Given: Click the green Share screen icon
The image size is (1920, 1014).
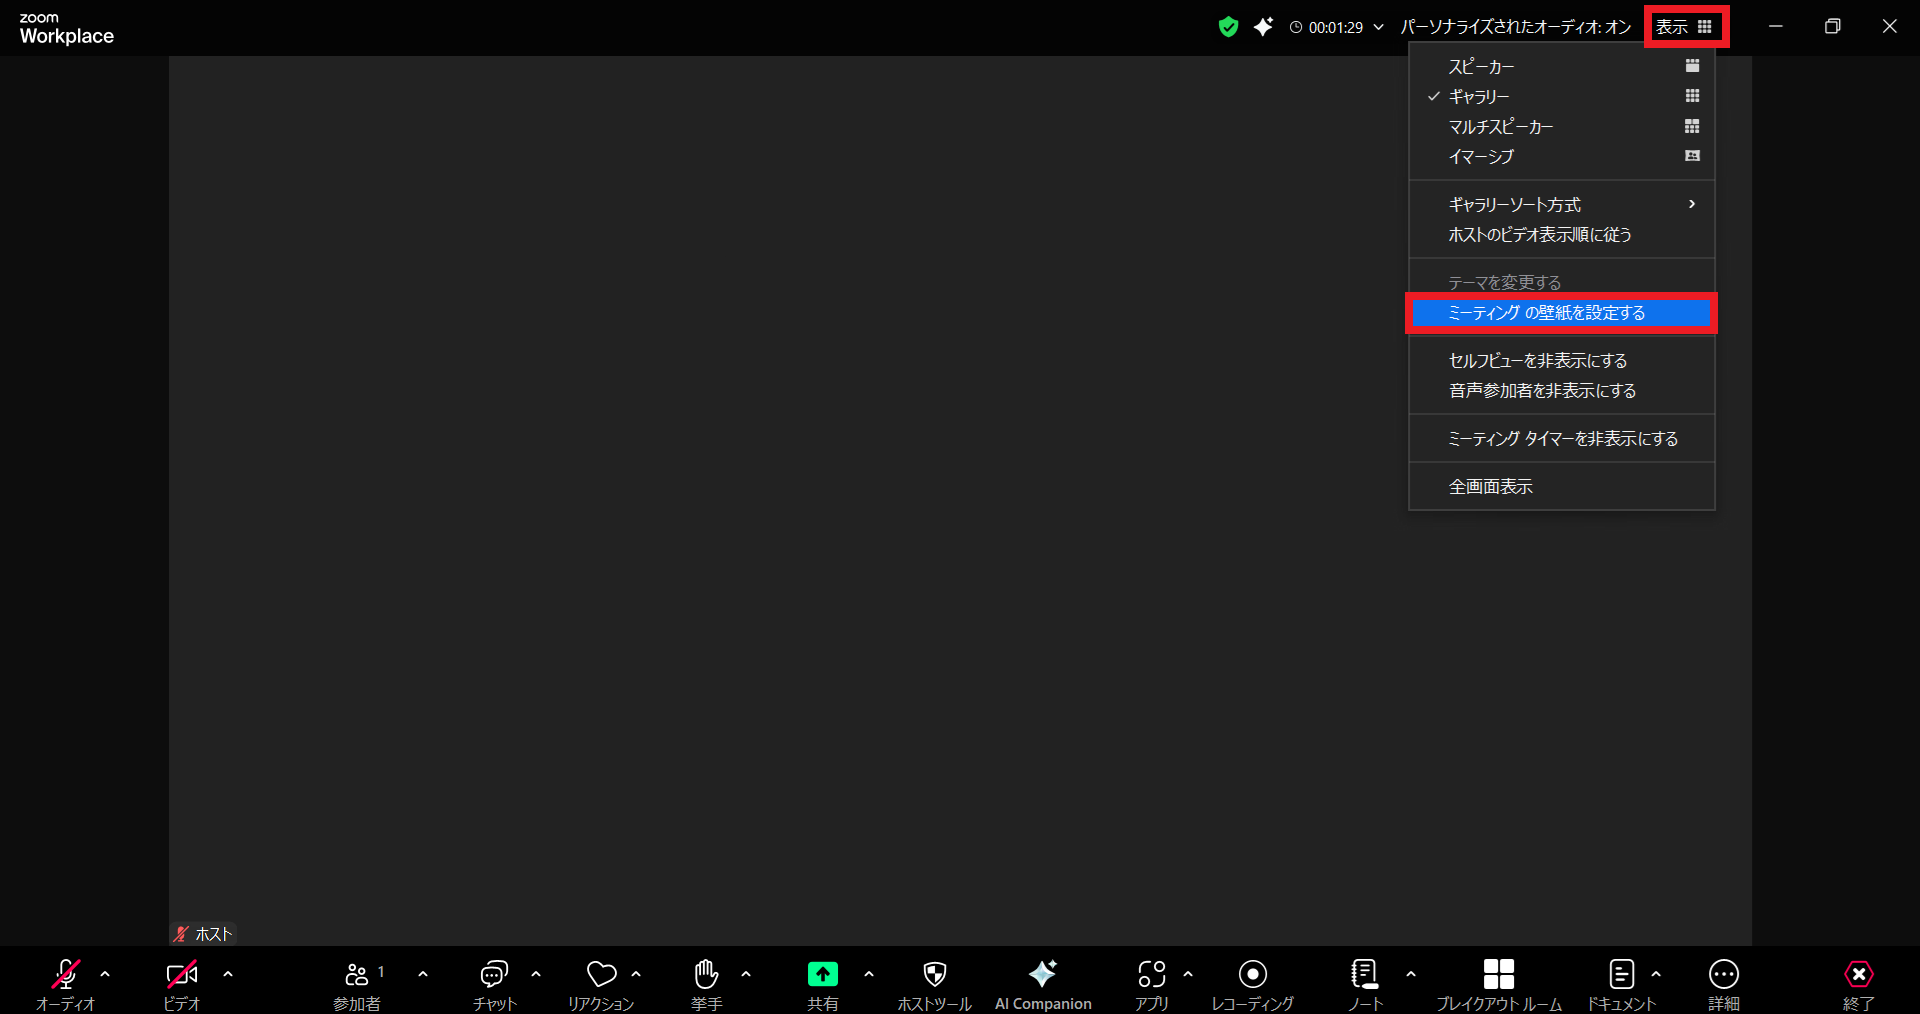Looking at the screenshot, I should click(822, 974).
